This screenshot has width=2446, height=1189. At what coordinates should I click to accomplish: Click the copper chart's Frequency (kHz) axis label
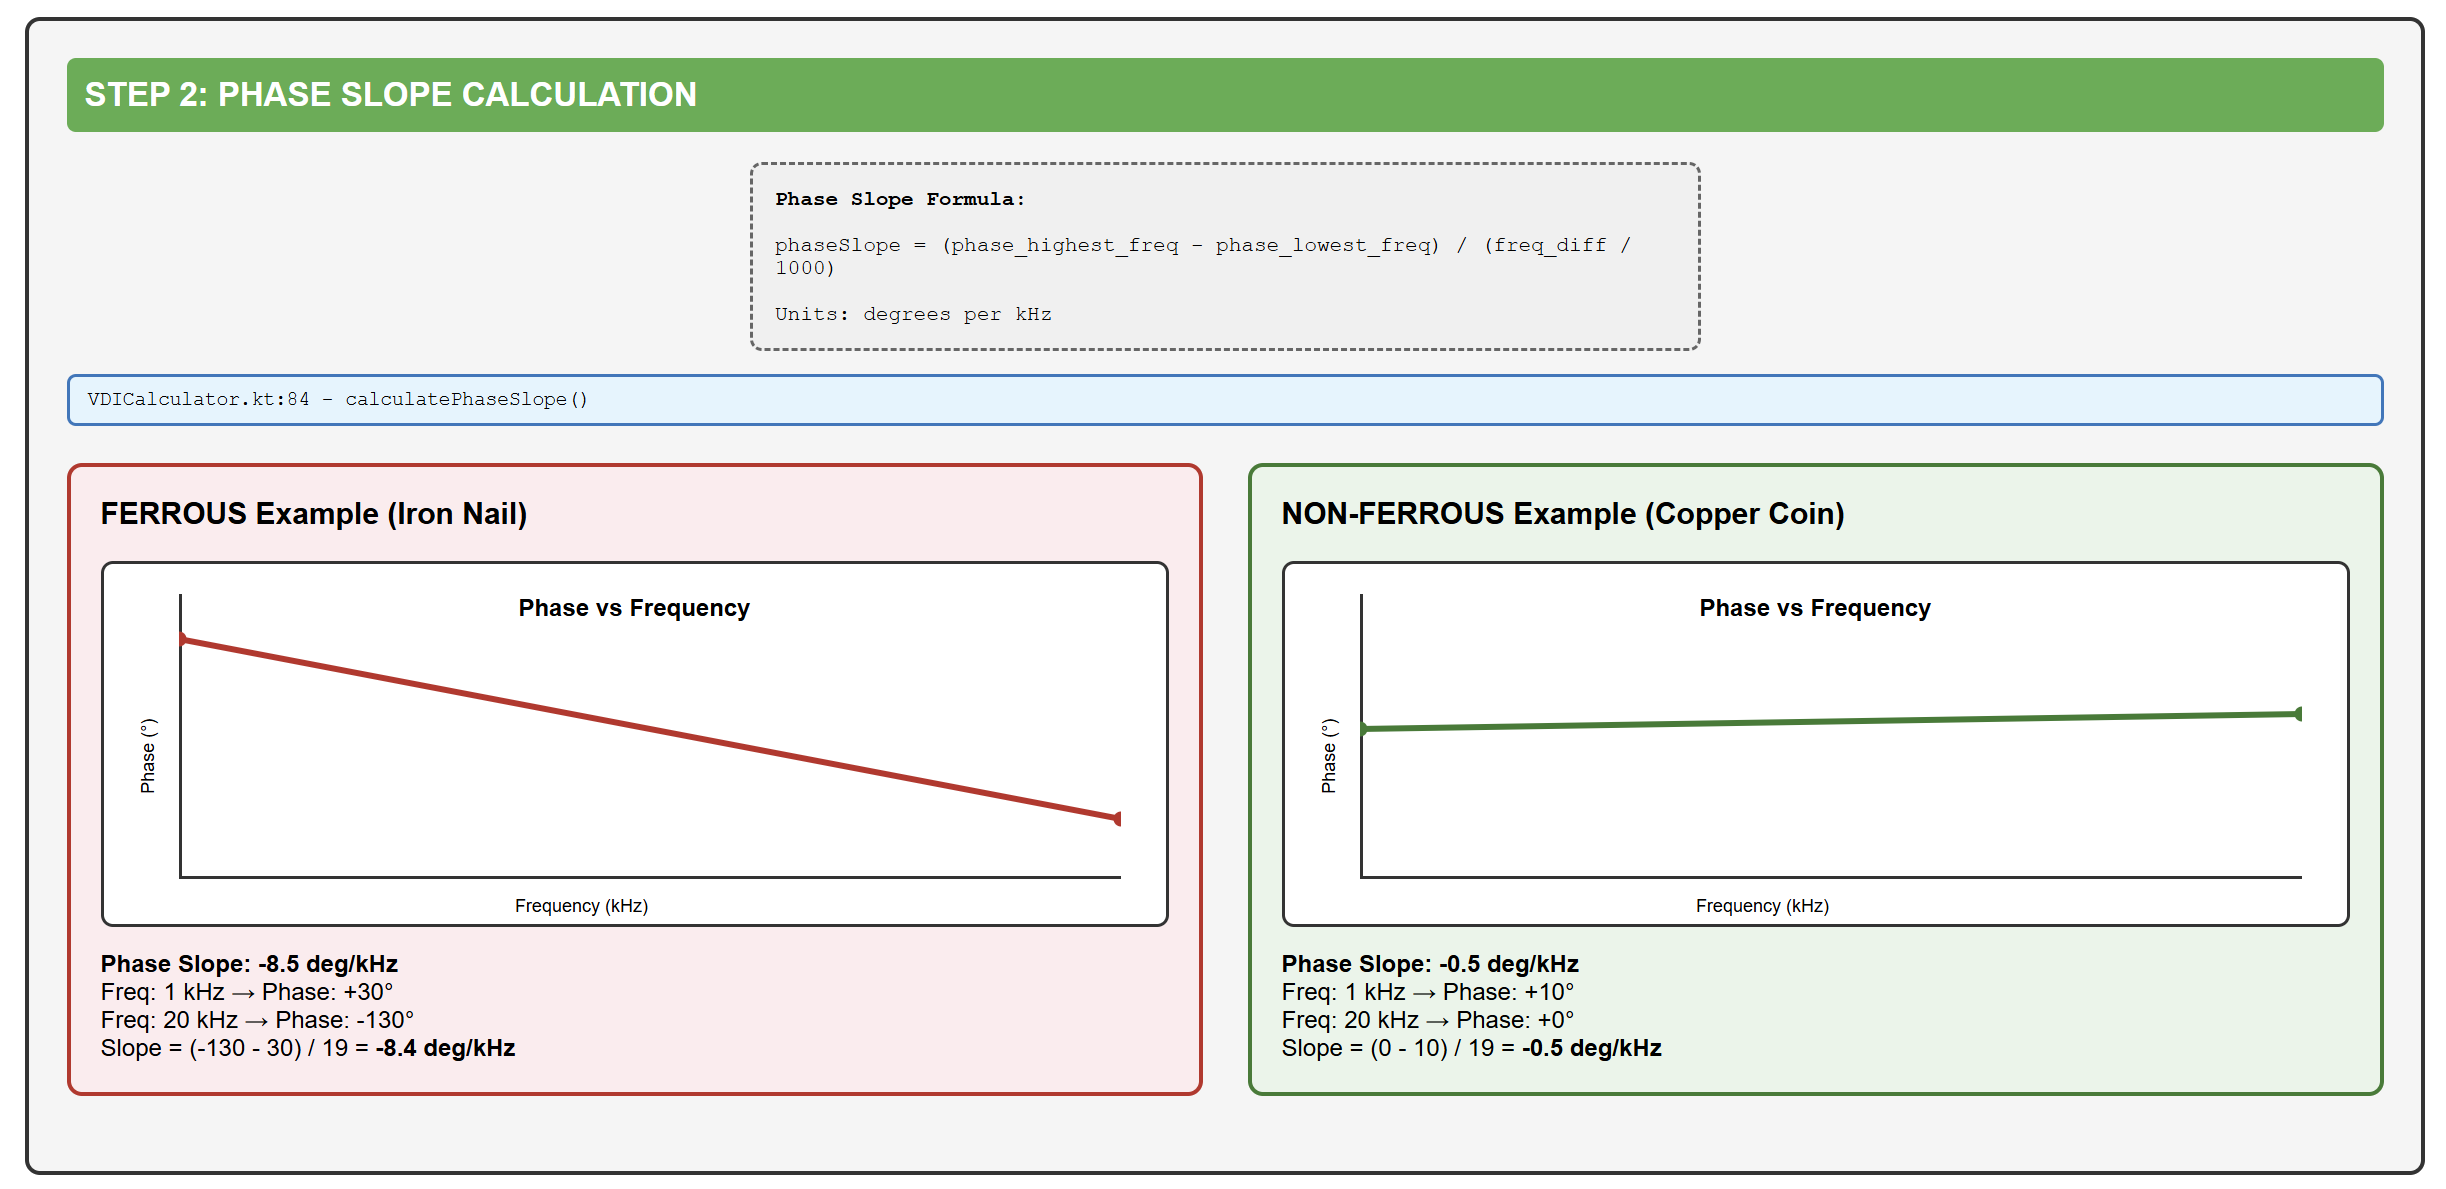(1762, 906)
